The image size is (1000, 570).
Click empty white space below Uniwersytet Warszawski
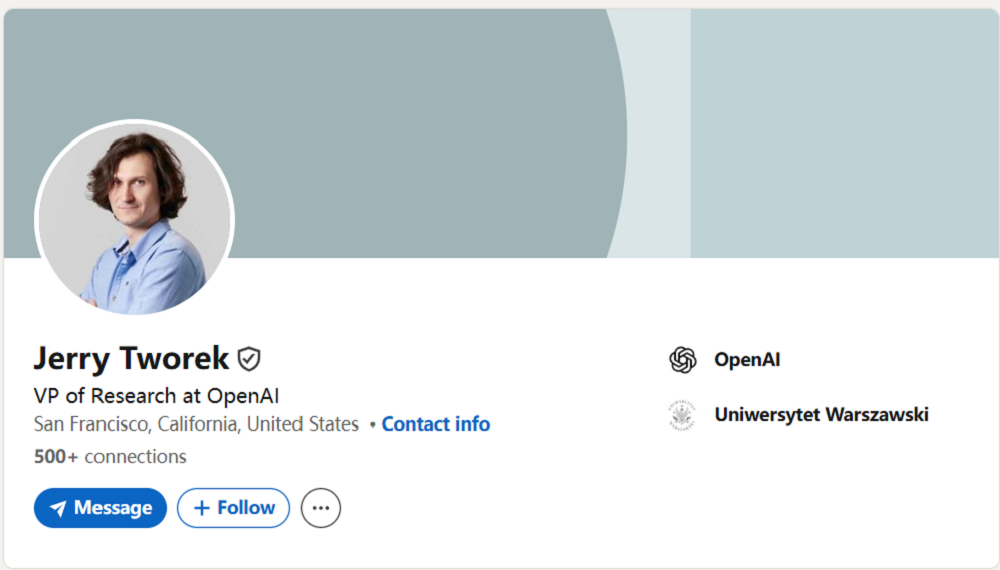(820, 490)
